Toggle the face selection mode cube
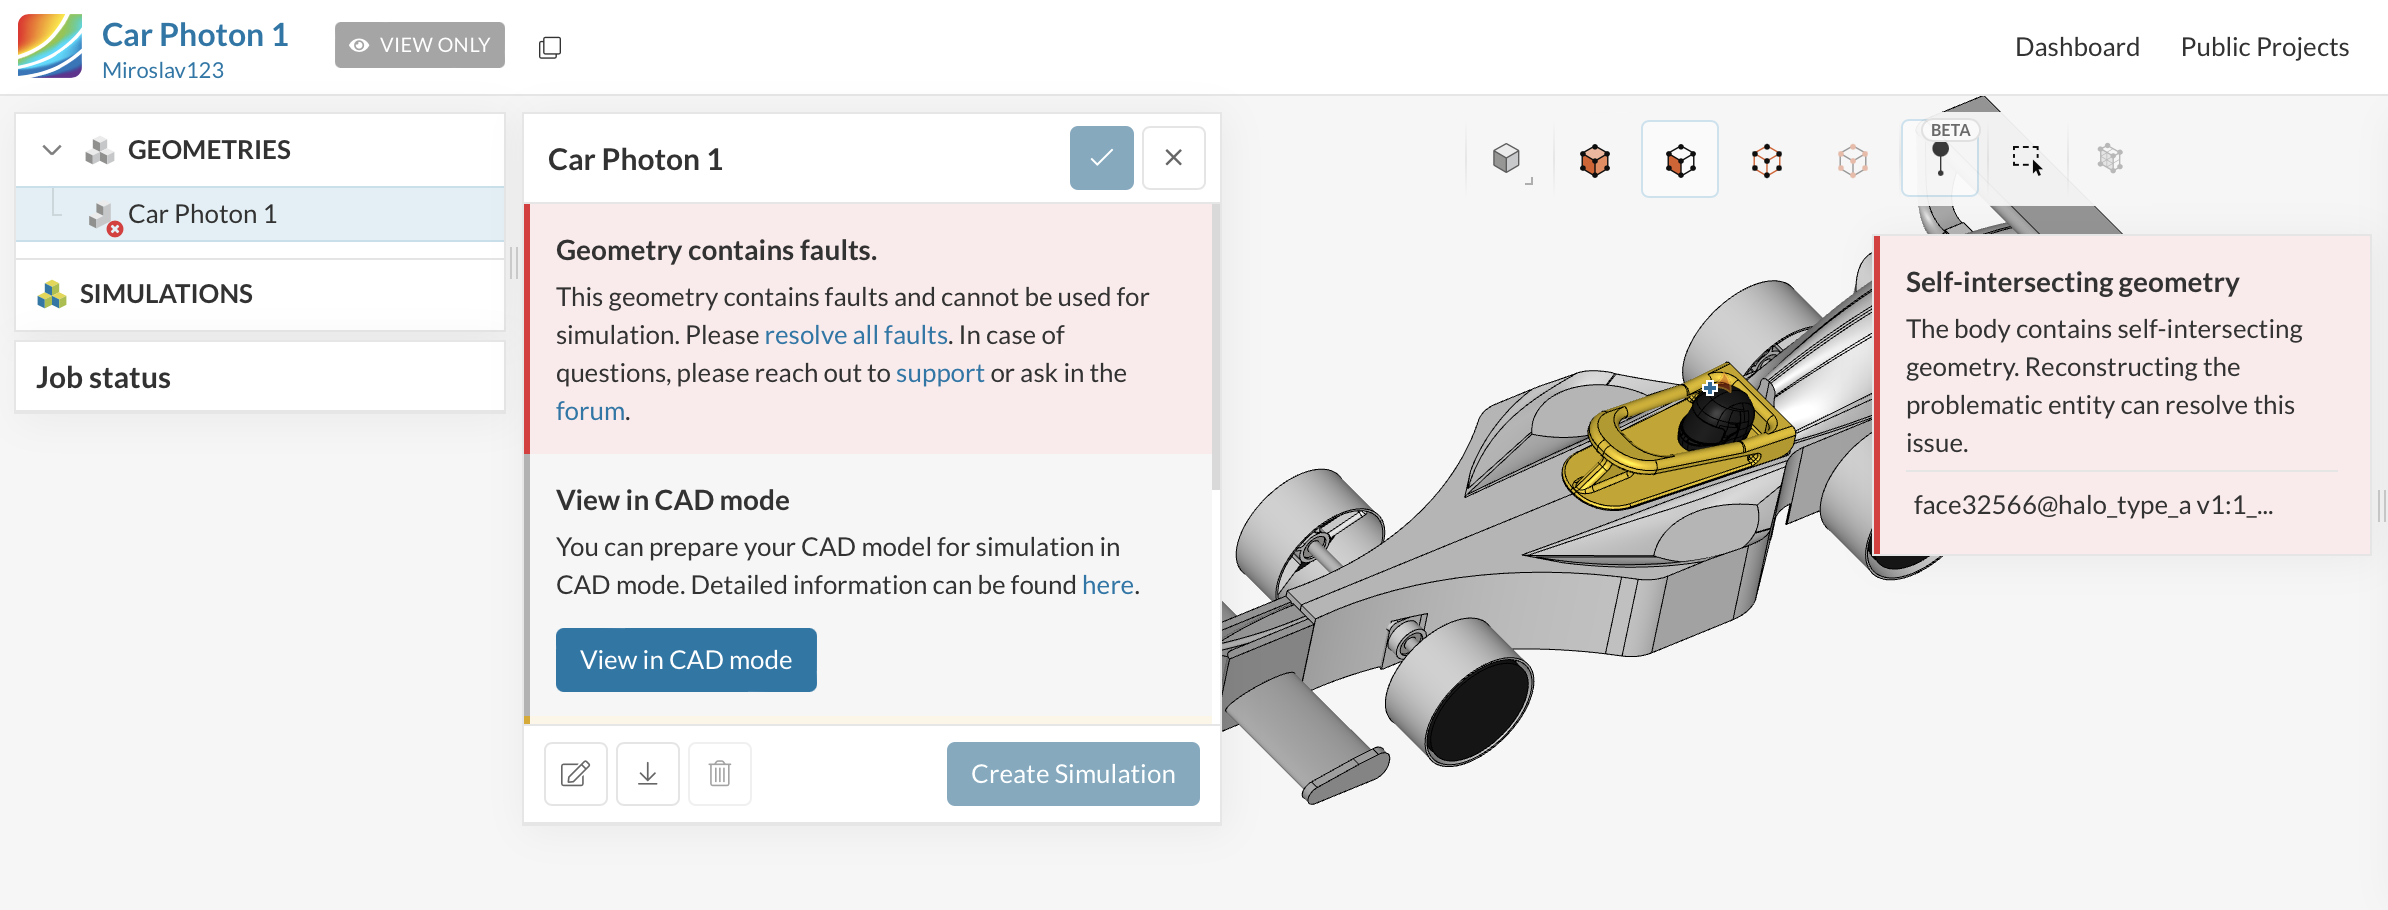2388x910 pixels. [x=1680, y=160]
